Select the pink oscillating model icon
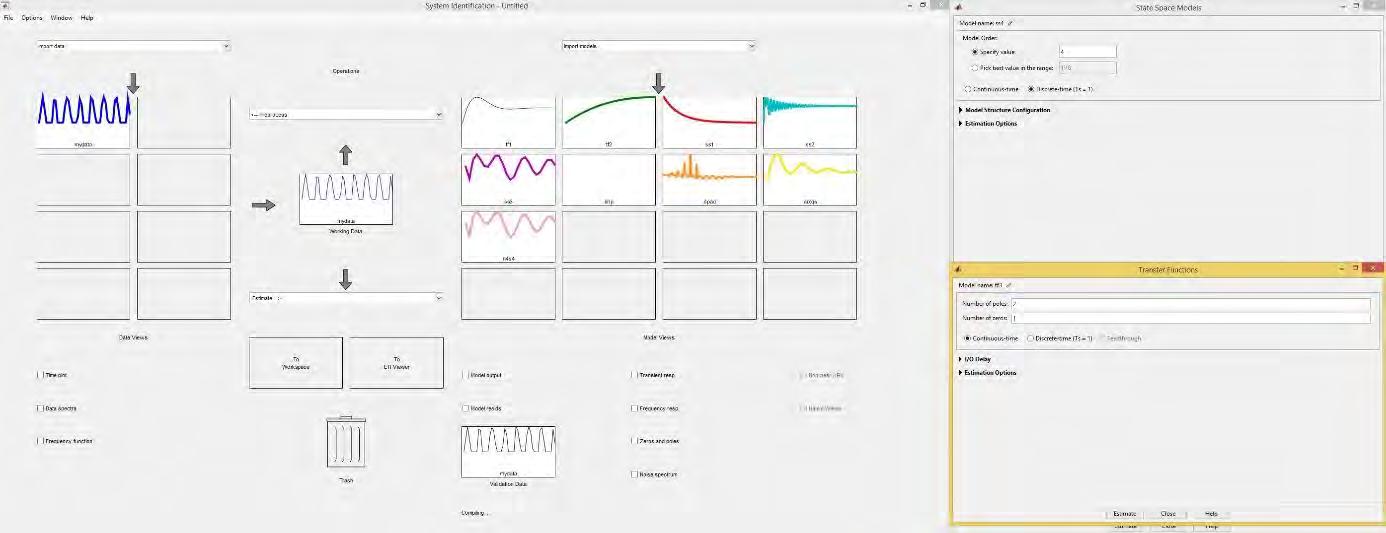 tap(508, 236)
